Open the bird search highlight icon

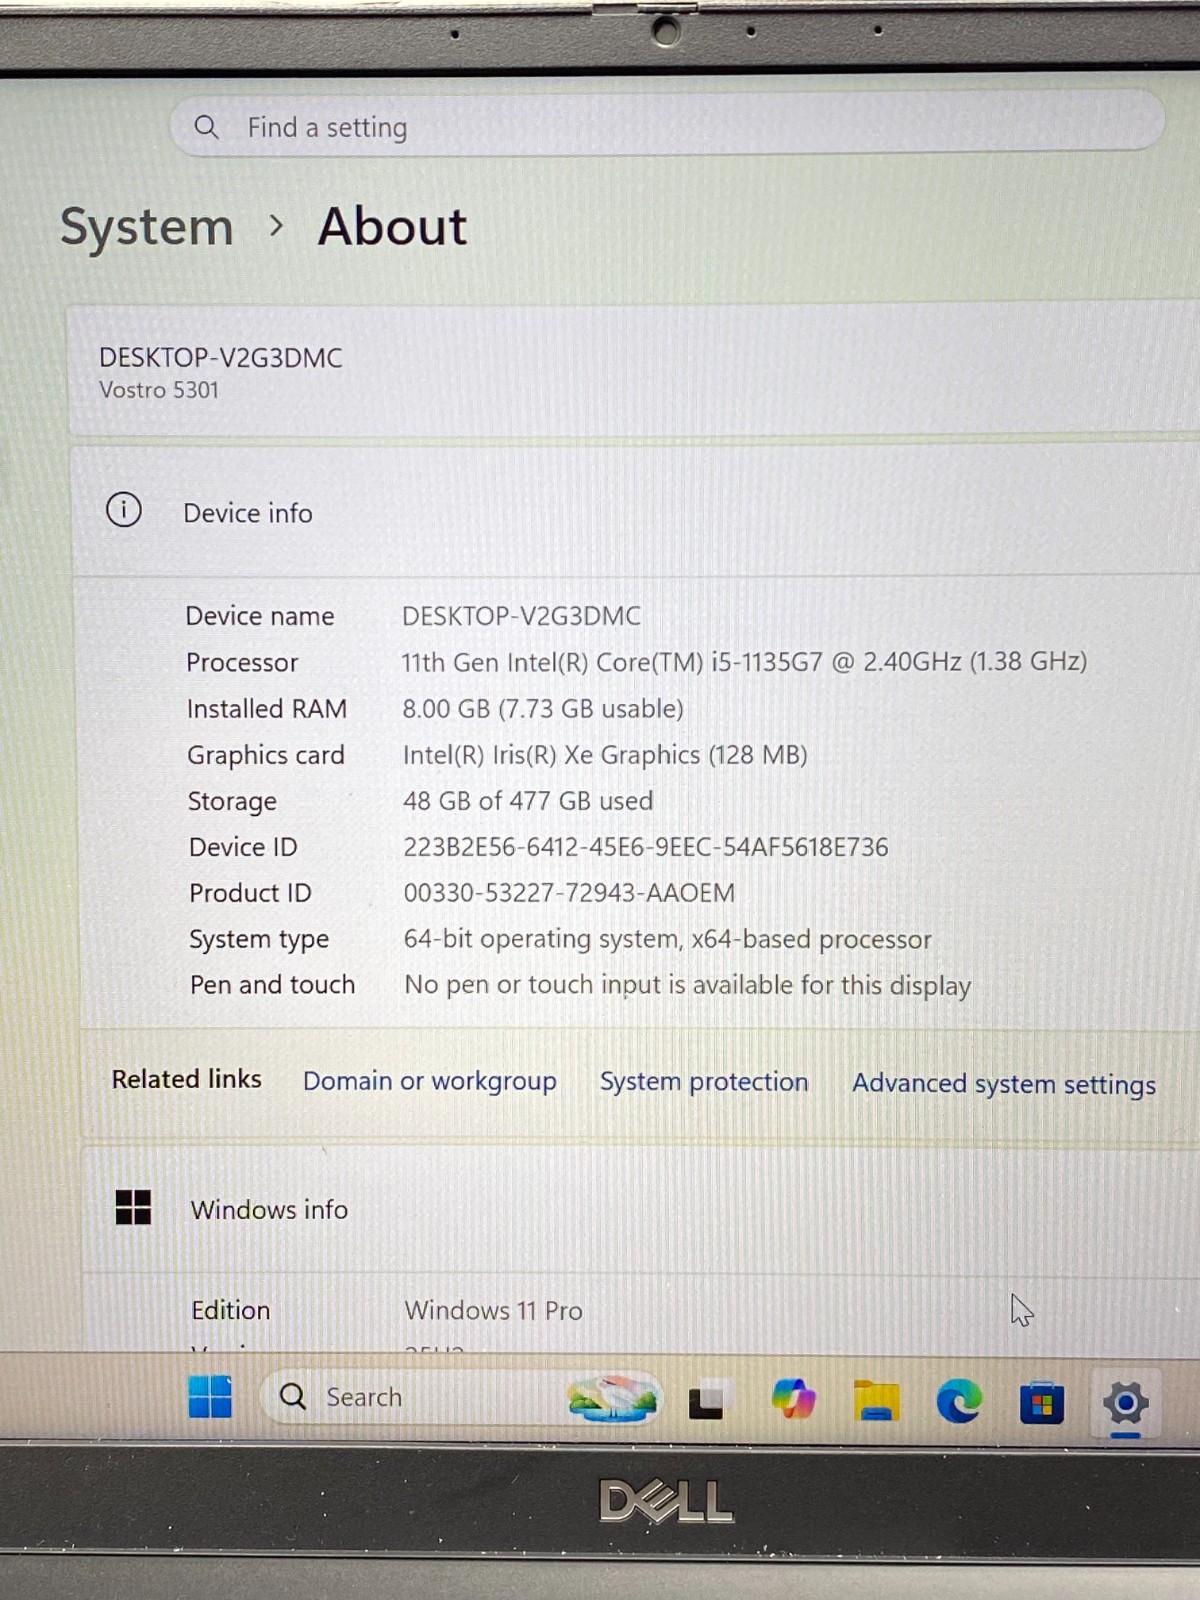(x=612, y=1397)
